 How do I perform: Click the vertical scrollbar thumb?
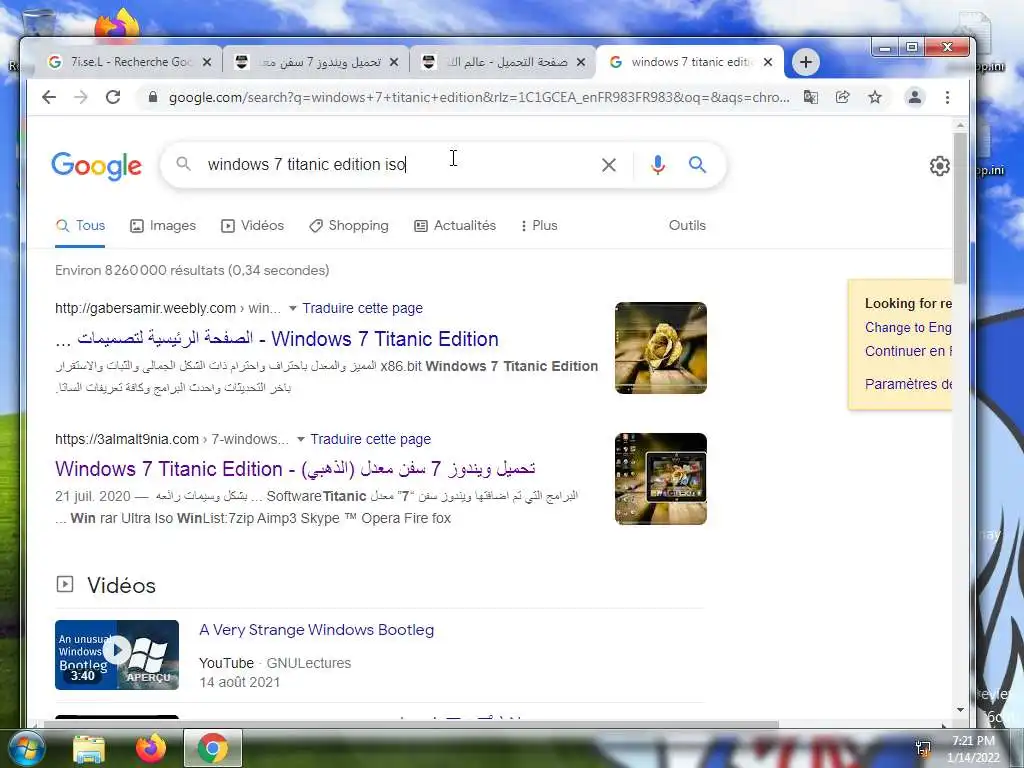pyautogui.click(x=960, y=208)
